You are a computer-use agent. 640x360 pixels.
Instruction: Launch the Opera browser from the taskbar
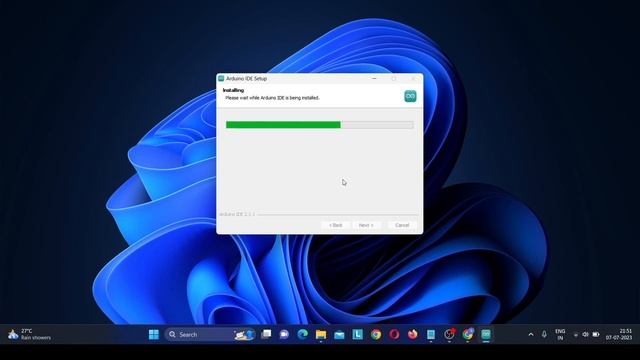pos(394,335)
